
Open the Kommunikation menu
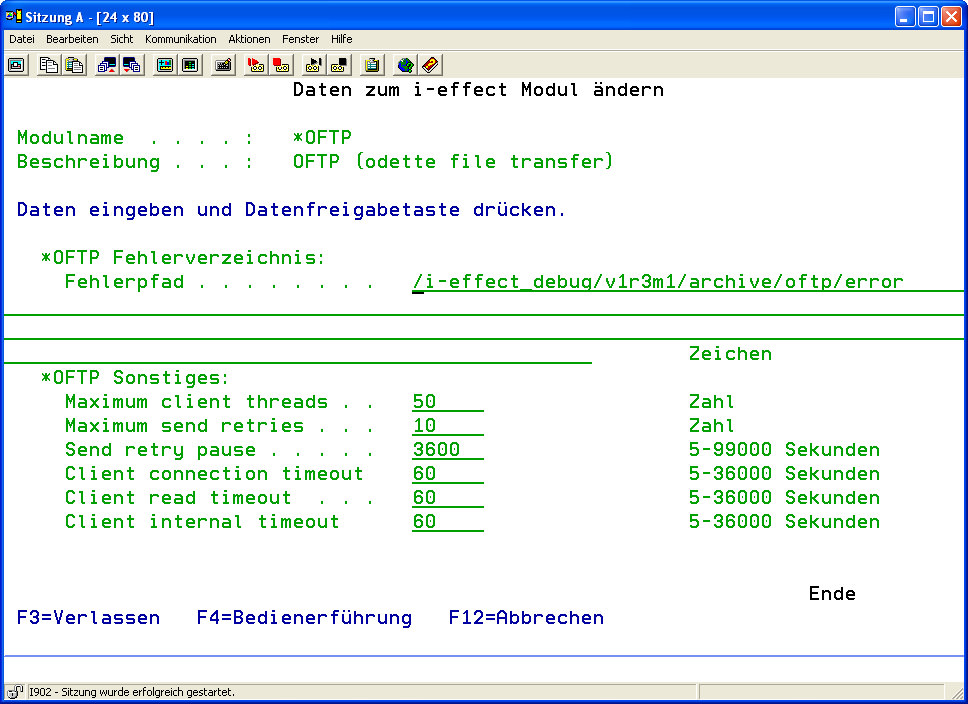point(180,39)
